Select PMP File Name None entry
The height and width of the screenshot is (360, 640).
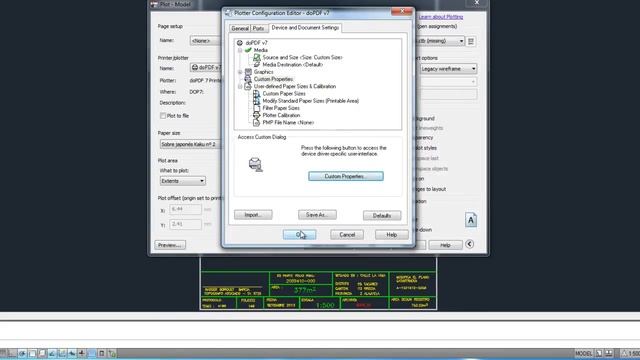288,122
